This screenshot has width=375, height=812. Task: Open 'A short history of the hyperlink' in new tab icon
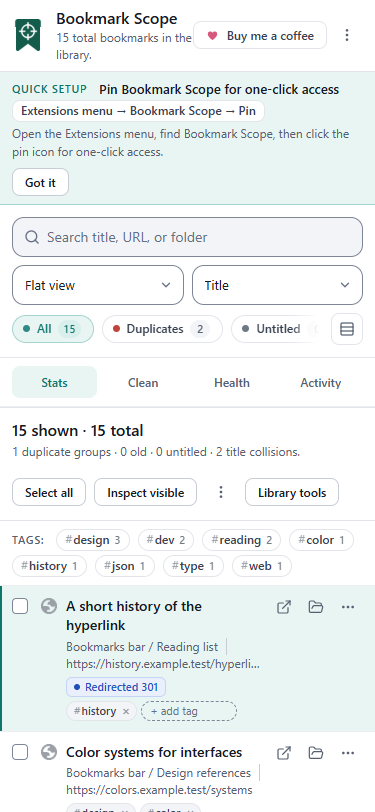[x=284, y=607]
